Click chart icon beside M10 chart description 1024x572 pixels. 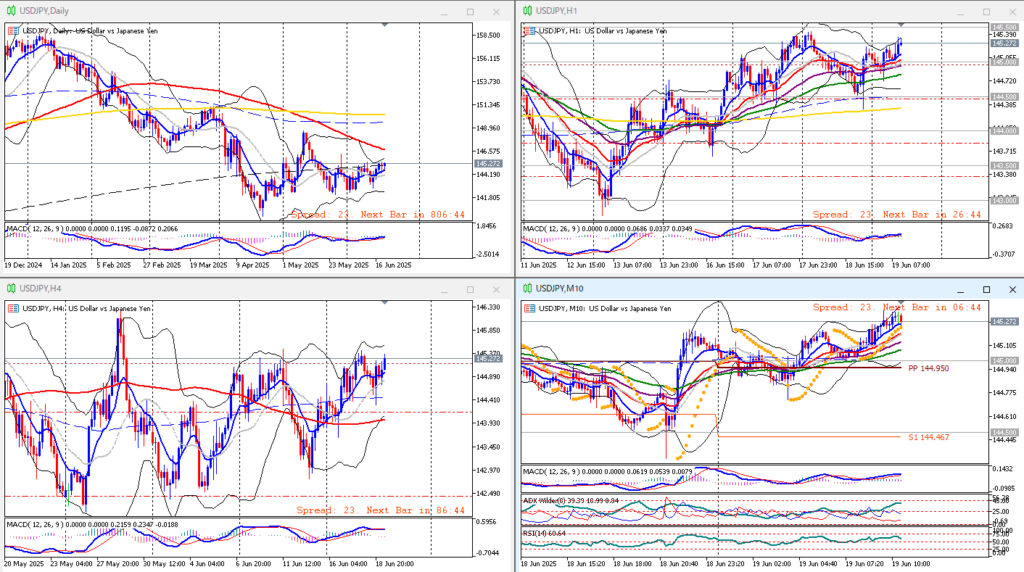(x=530, y=308)
